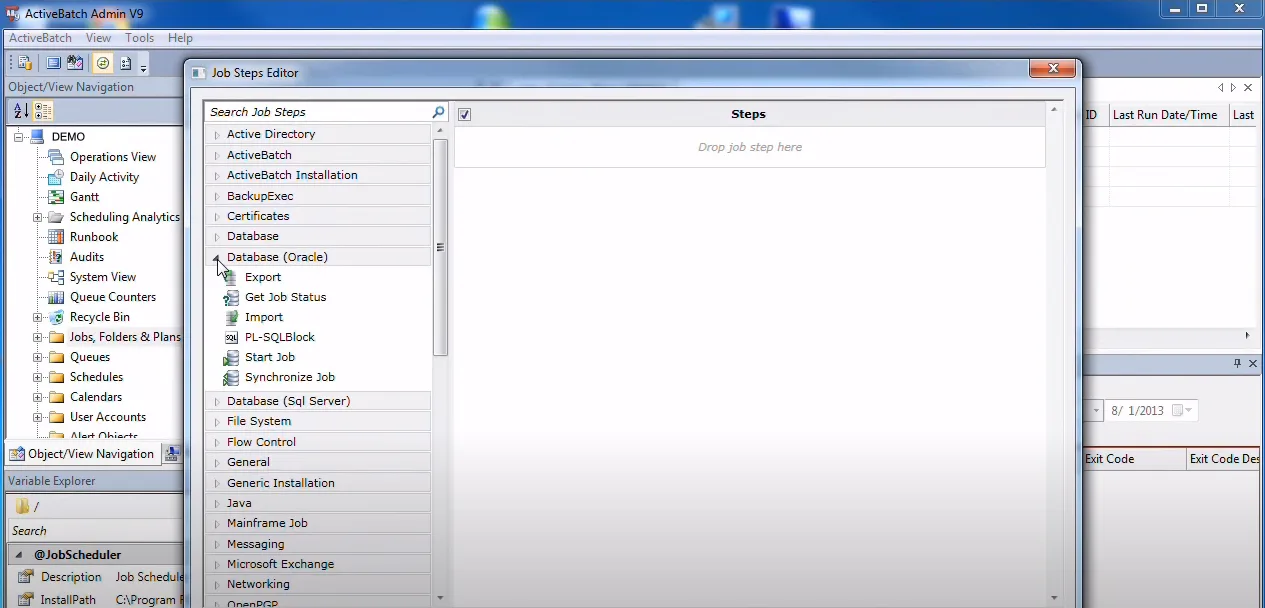Image resolution: width=1265 pixels, height=608 pixels.
Task: Expand the Scheduling Analytics node
Action: 38,217
